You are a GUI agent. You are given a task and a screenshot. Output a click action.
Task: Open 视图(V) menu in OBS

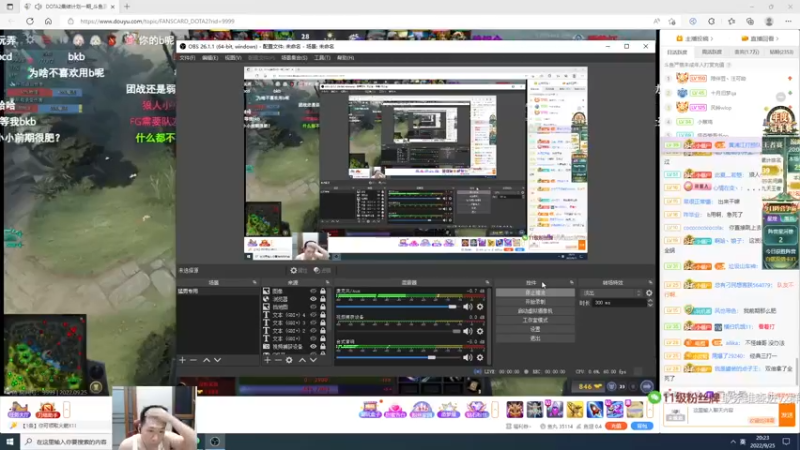[233, 58]
